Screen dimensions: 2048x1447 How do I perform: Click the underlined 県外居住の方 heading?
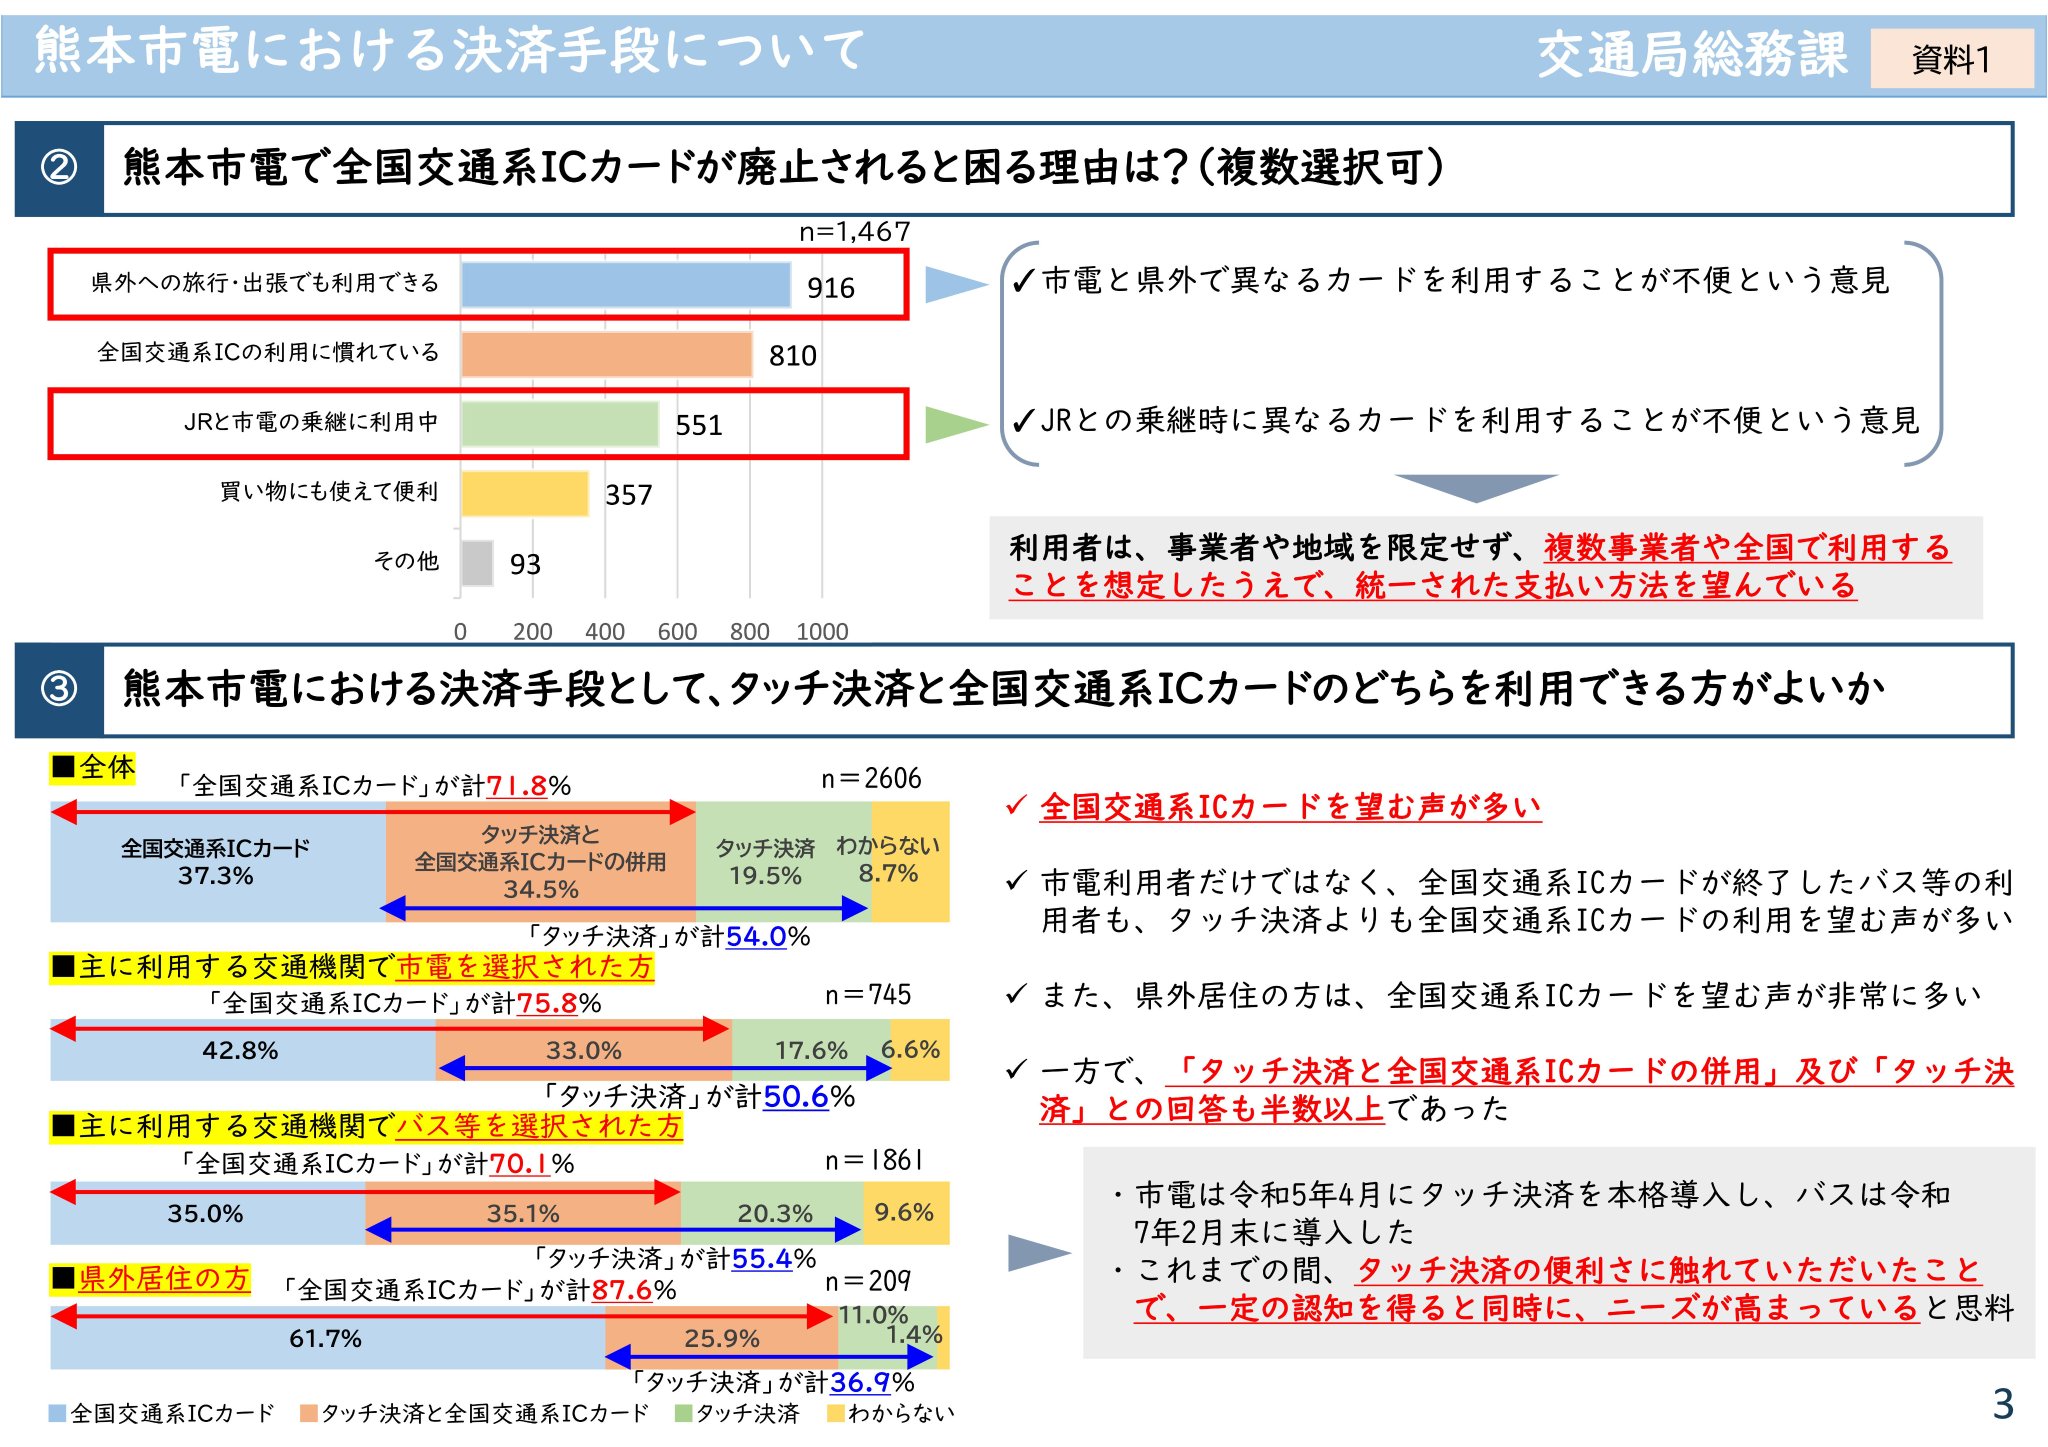164,1278
